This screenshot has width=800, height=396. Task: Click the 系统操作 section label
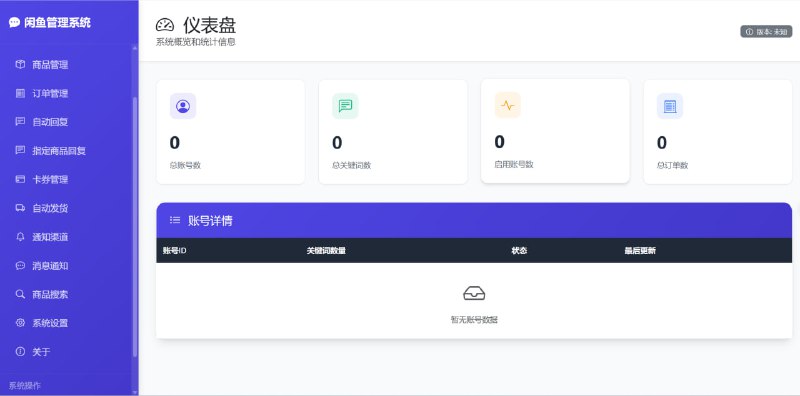[x=24, y=385]
